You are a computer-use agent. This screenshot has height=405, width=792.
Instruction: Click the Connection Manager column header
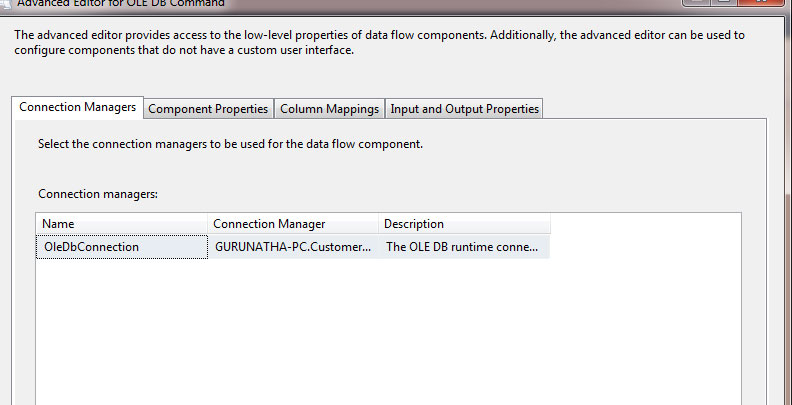[293, 224]
